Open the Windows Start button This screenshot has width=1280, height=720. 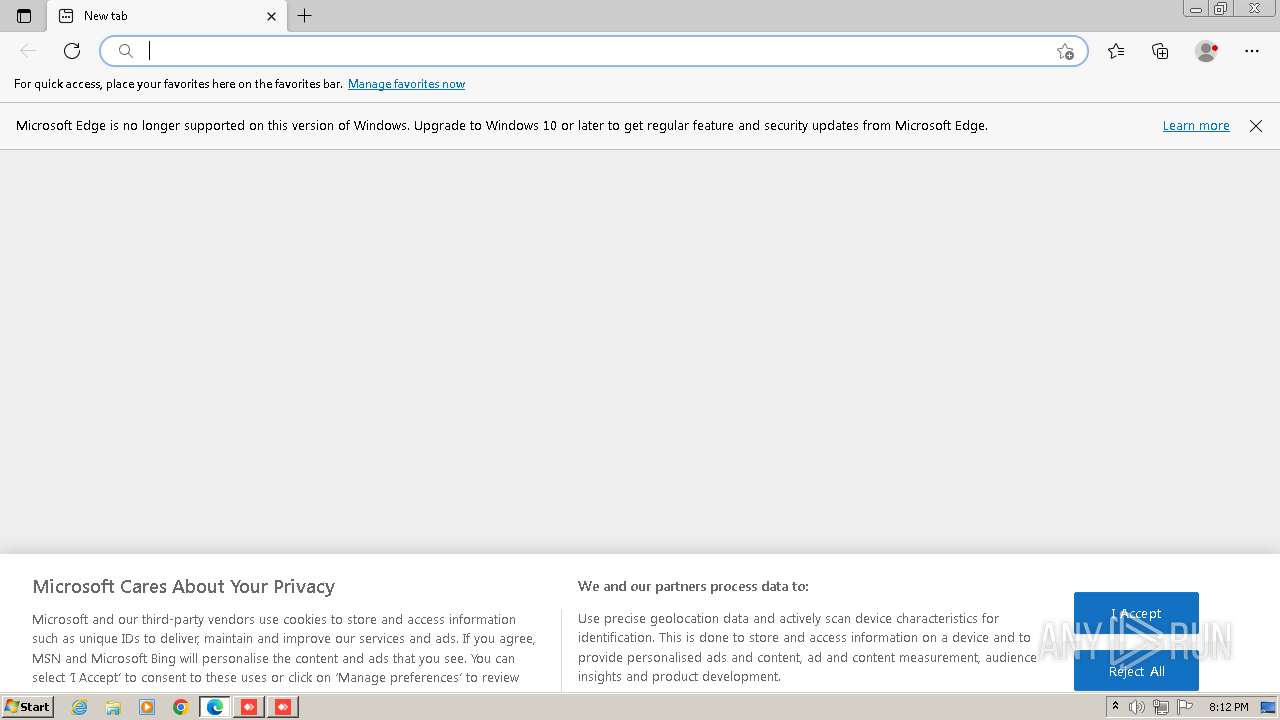pos(28,707)
